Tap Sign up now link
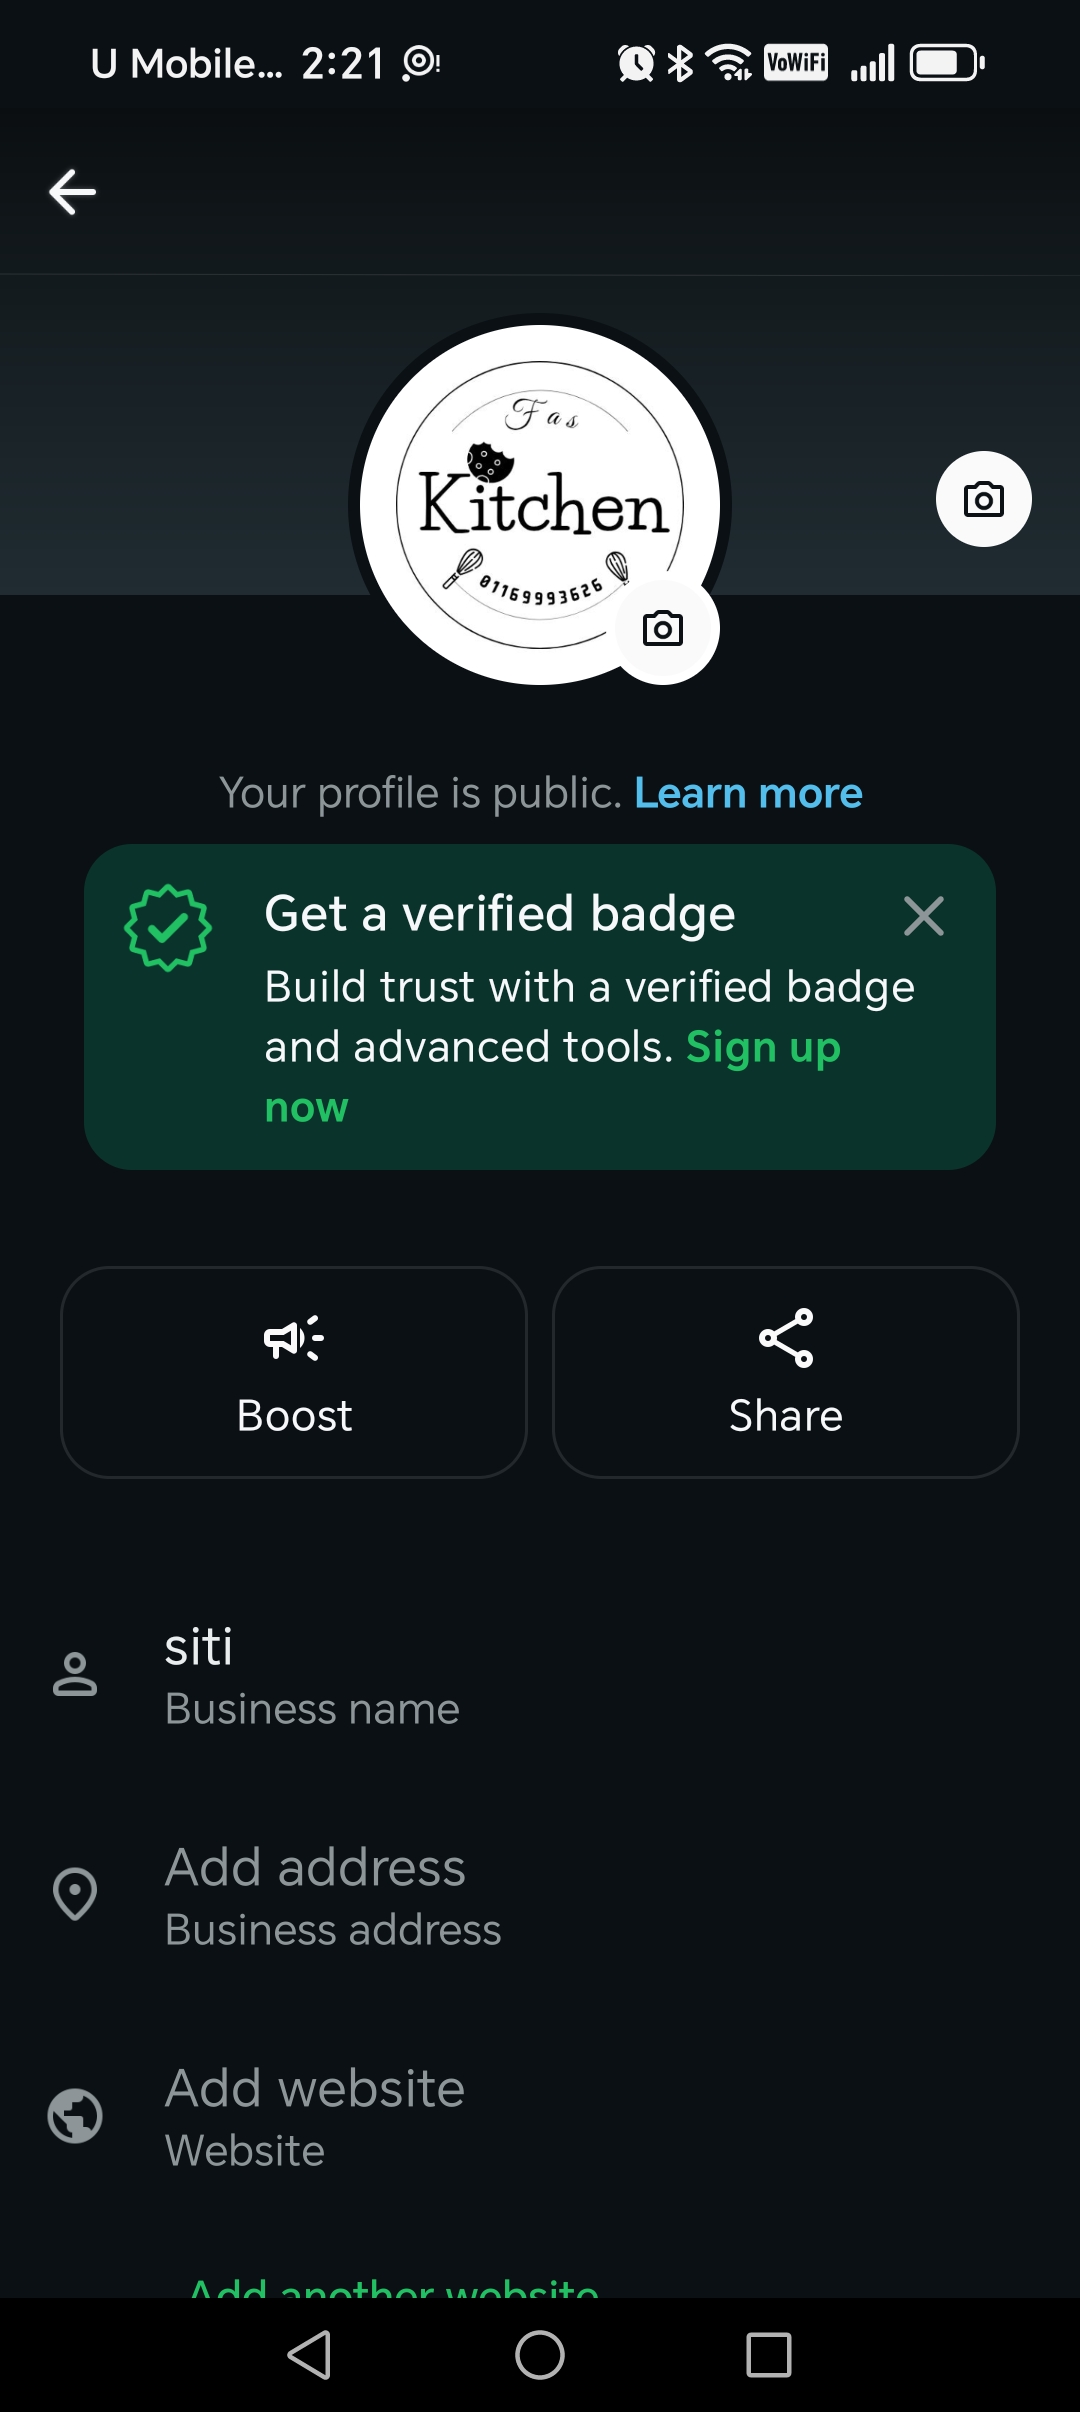Image resolution: width=1080 pixels, height=2412 pixels. pyautogui.click(x=762, y=1048)
